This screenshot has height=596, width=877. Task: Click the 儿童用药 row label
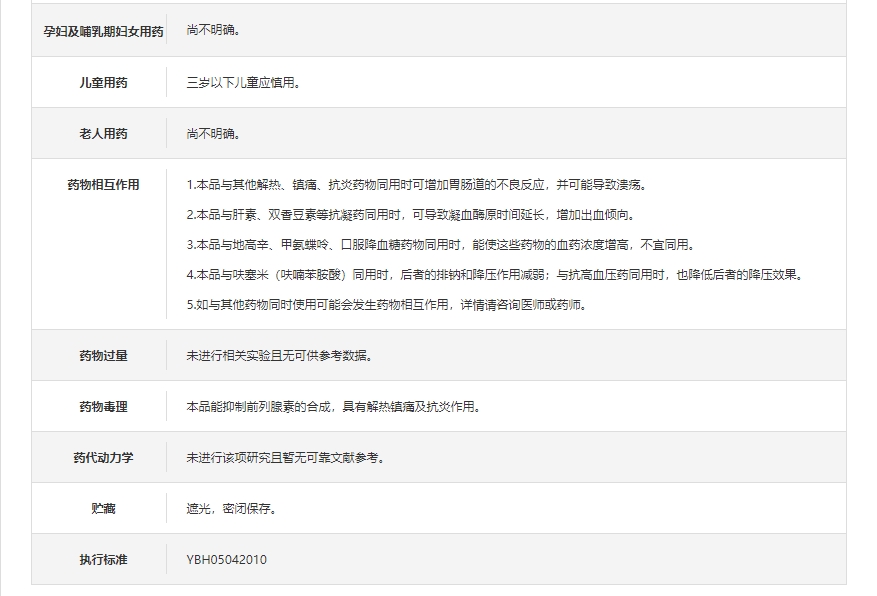103,82
